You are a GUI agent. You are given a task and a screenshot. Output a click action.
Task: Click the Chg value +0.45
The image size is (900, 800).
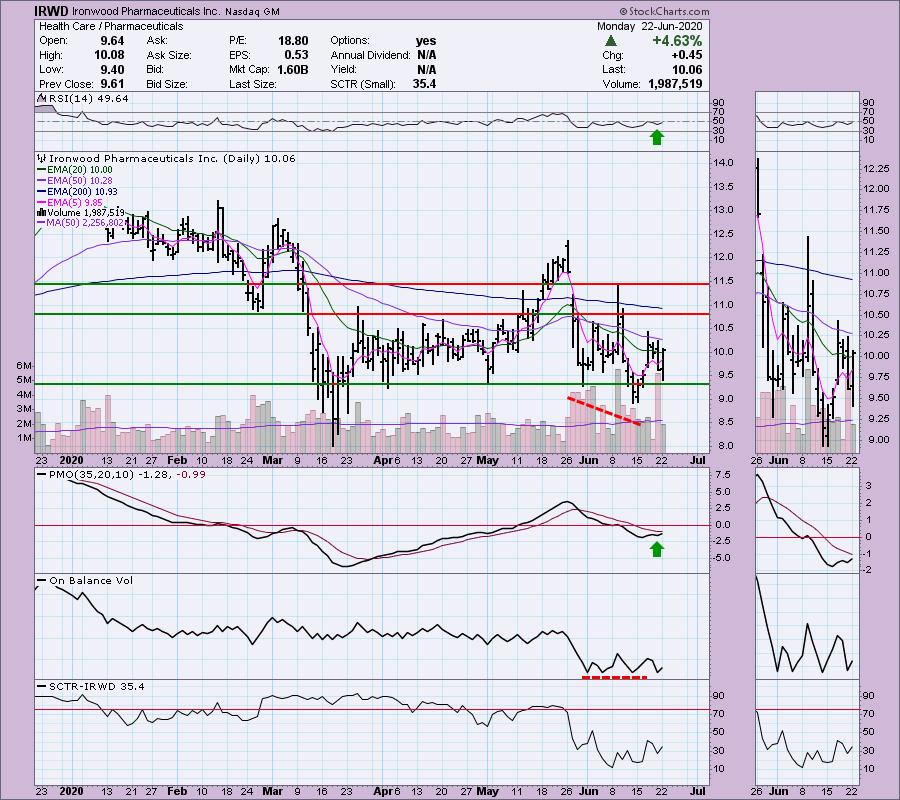(686, 55)
